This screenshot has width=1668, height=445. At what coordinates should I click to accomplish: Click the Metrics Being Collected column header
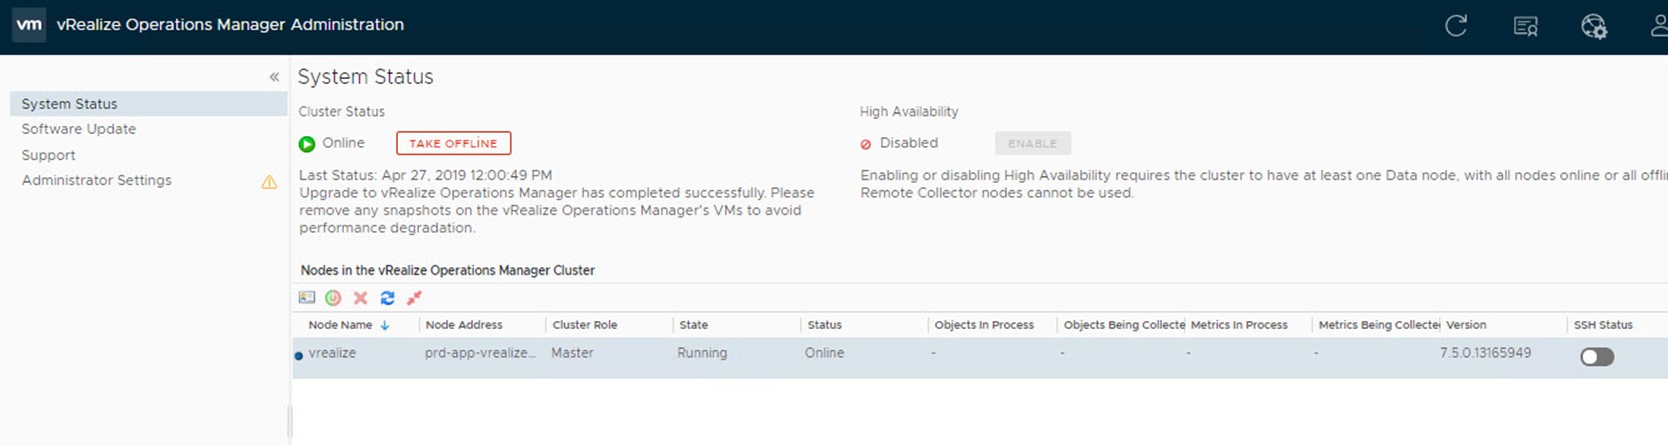pyautogui.click(x=1379, y=325)
